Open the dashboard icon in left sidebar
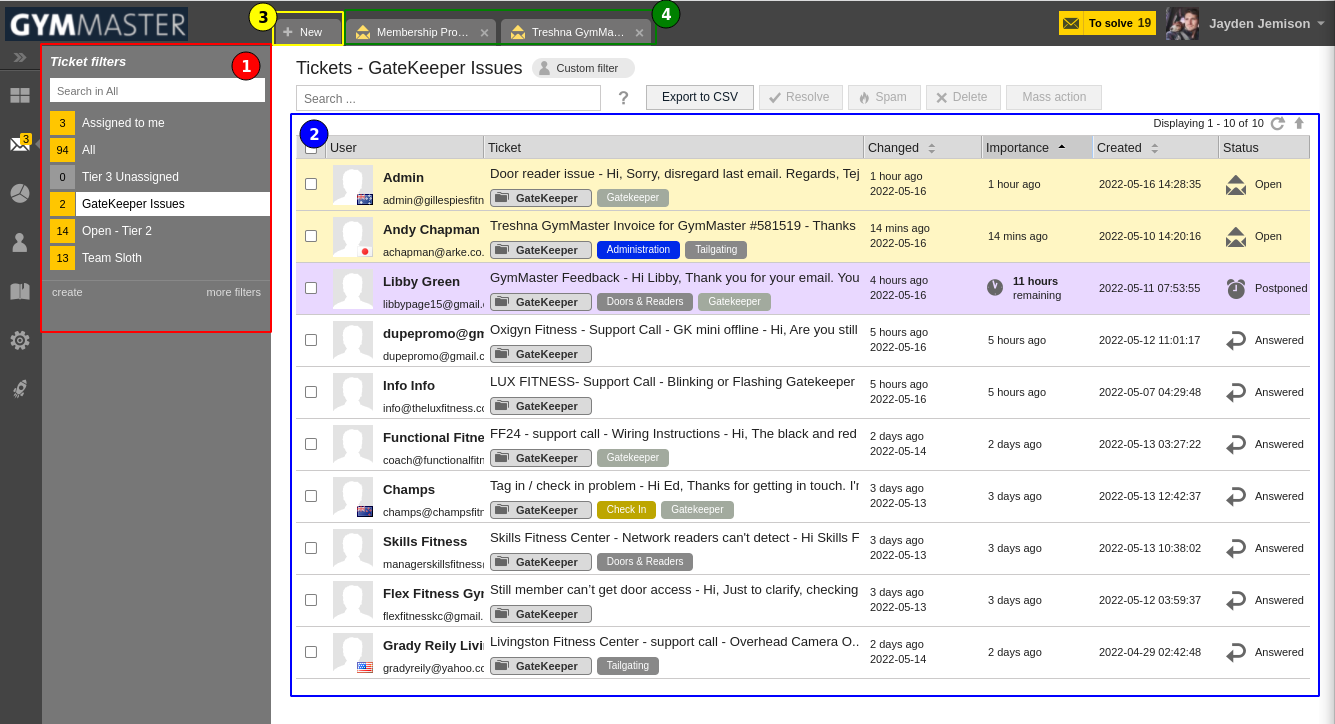 click(20, 96)
